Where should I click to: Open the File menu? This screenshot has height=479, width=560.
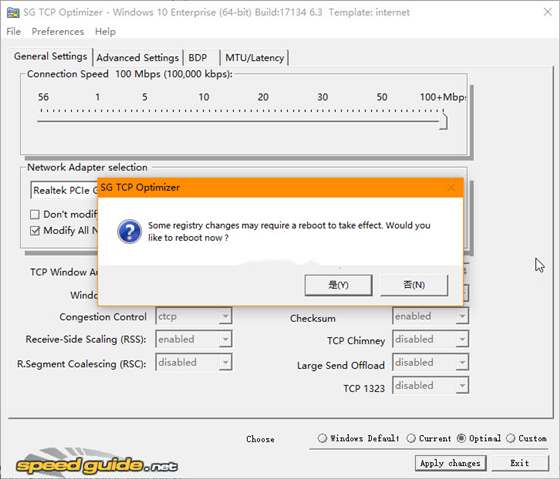(x=14, y=31)
